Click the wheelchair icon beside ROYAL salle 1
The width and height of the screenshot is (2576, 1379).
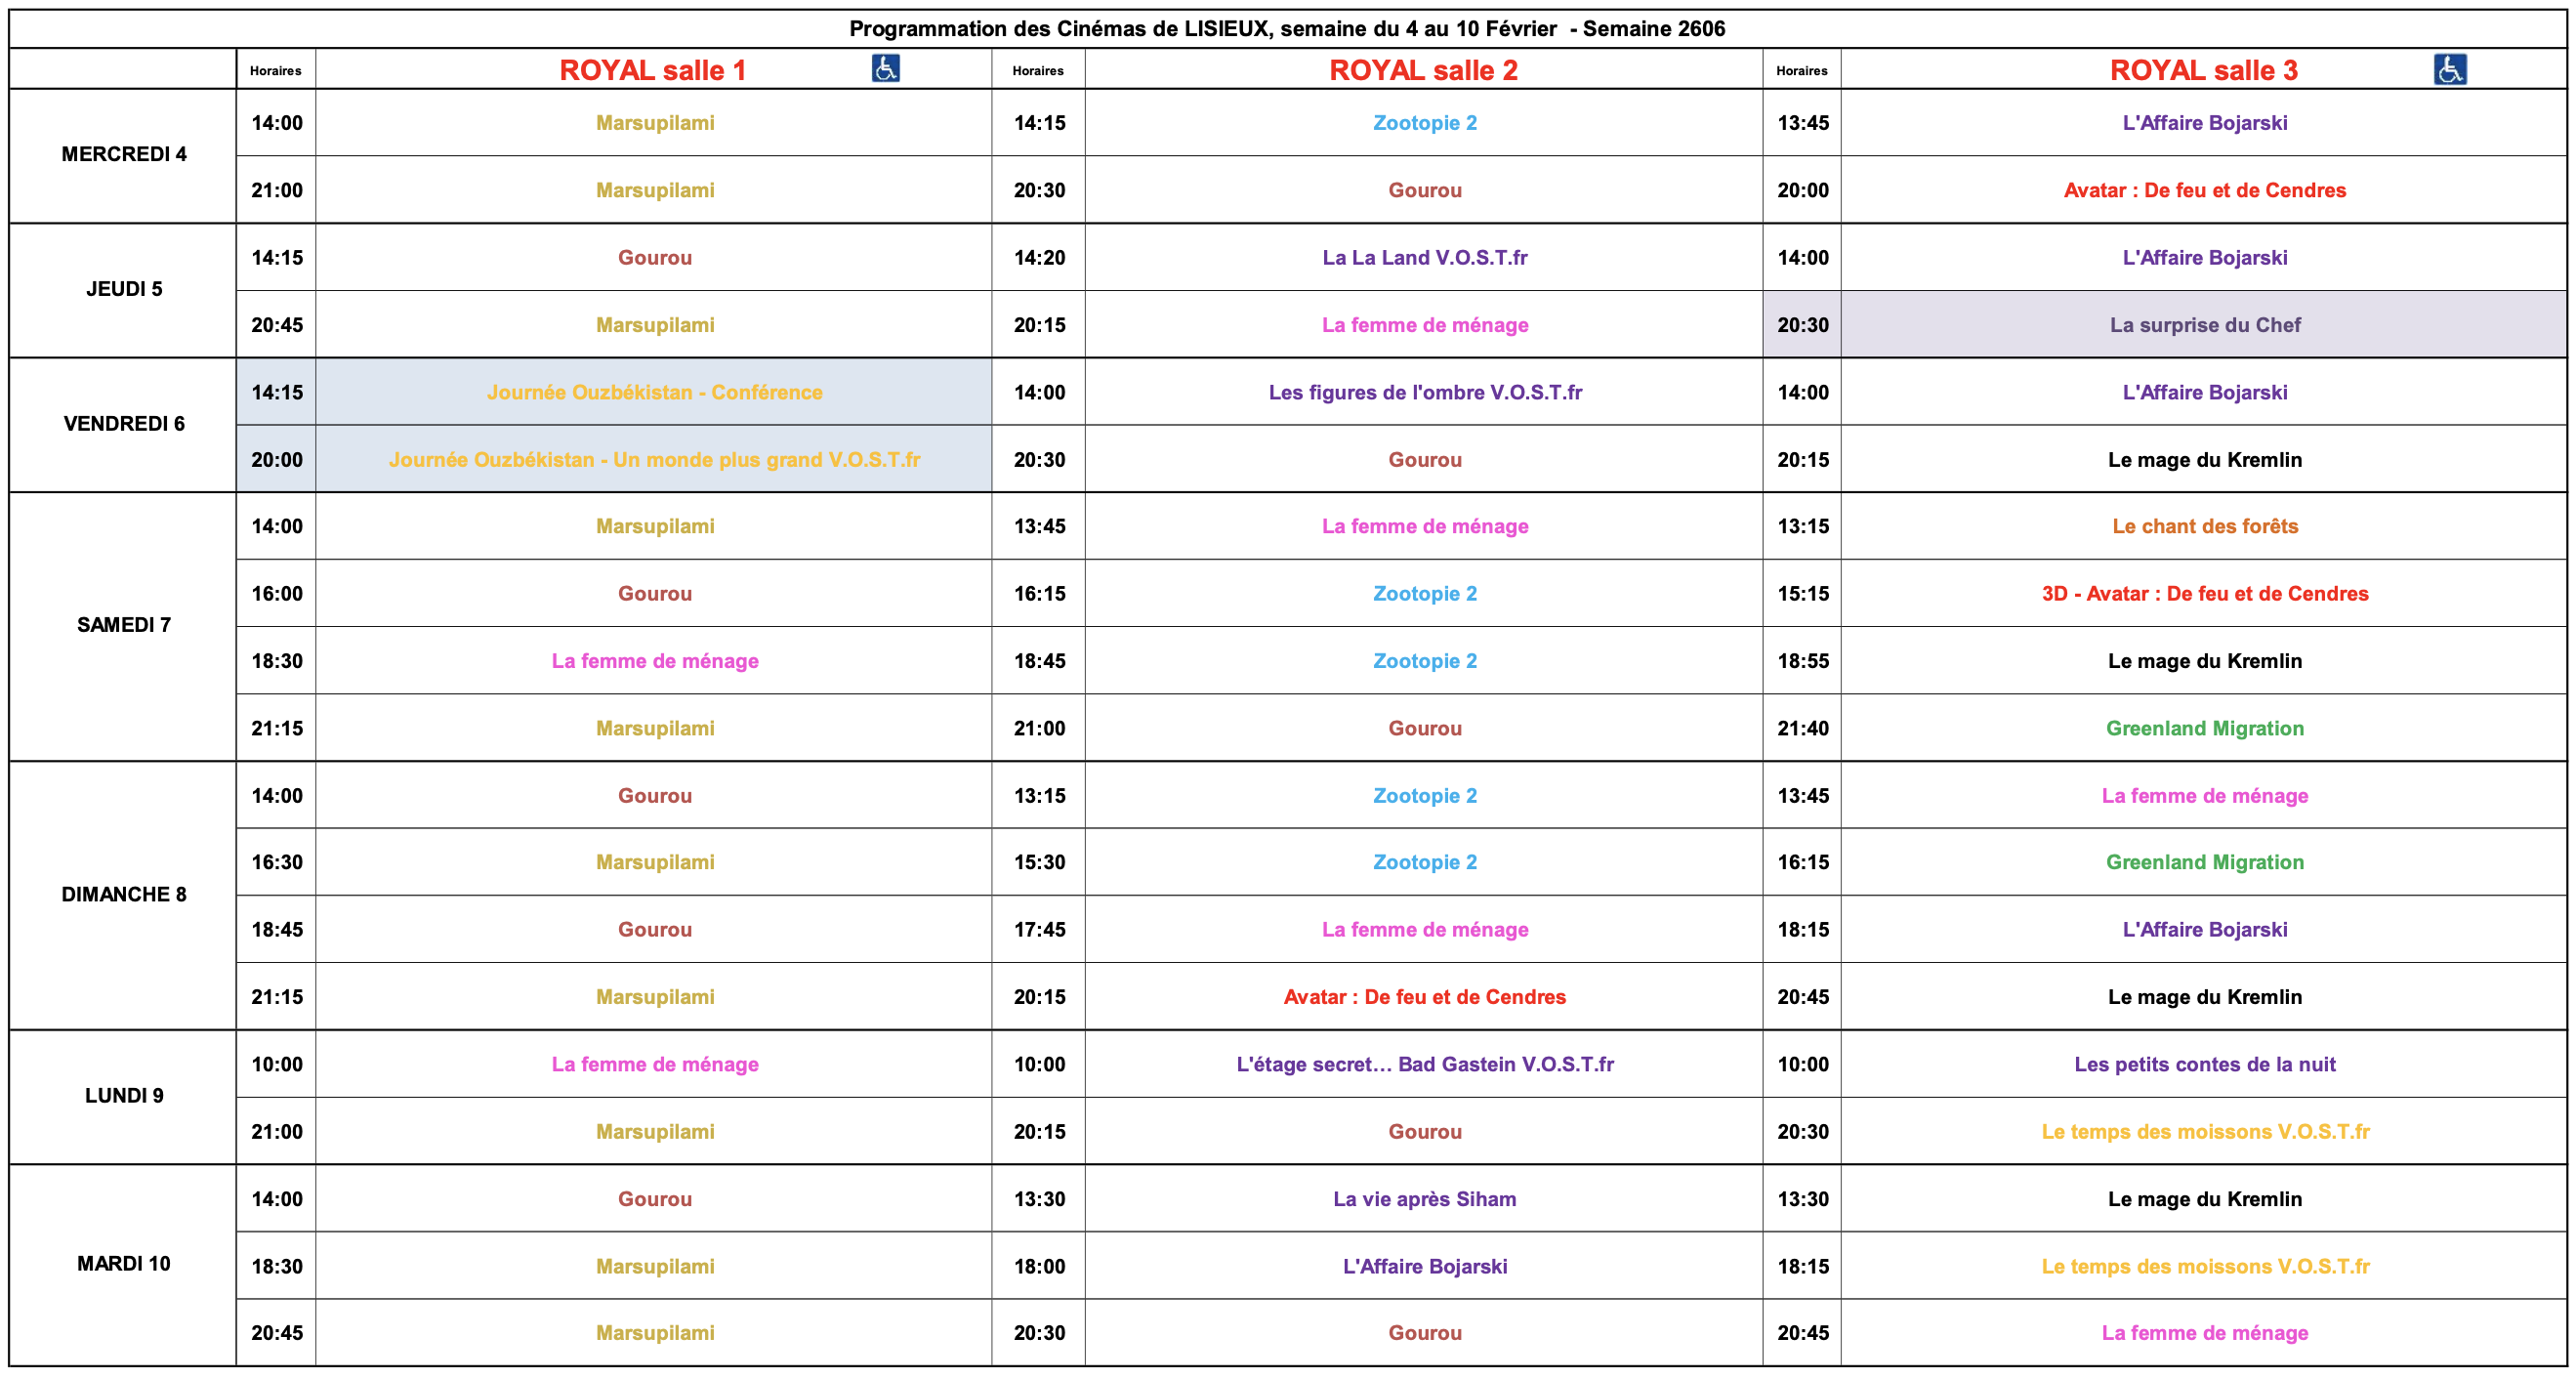coord(885,68)
